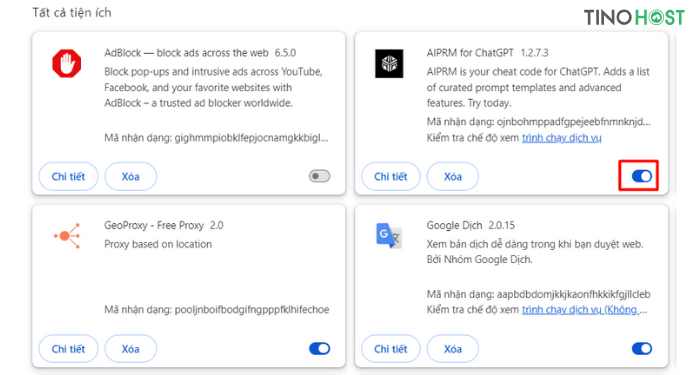The image size is (700, 375).
Task: Click the Google Dịch translate icon
Action: pos(389,235)
